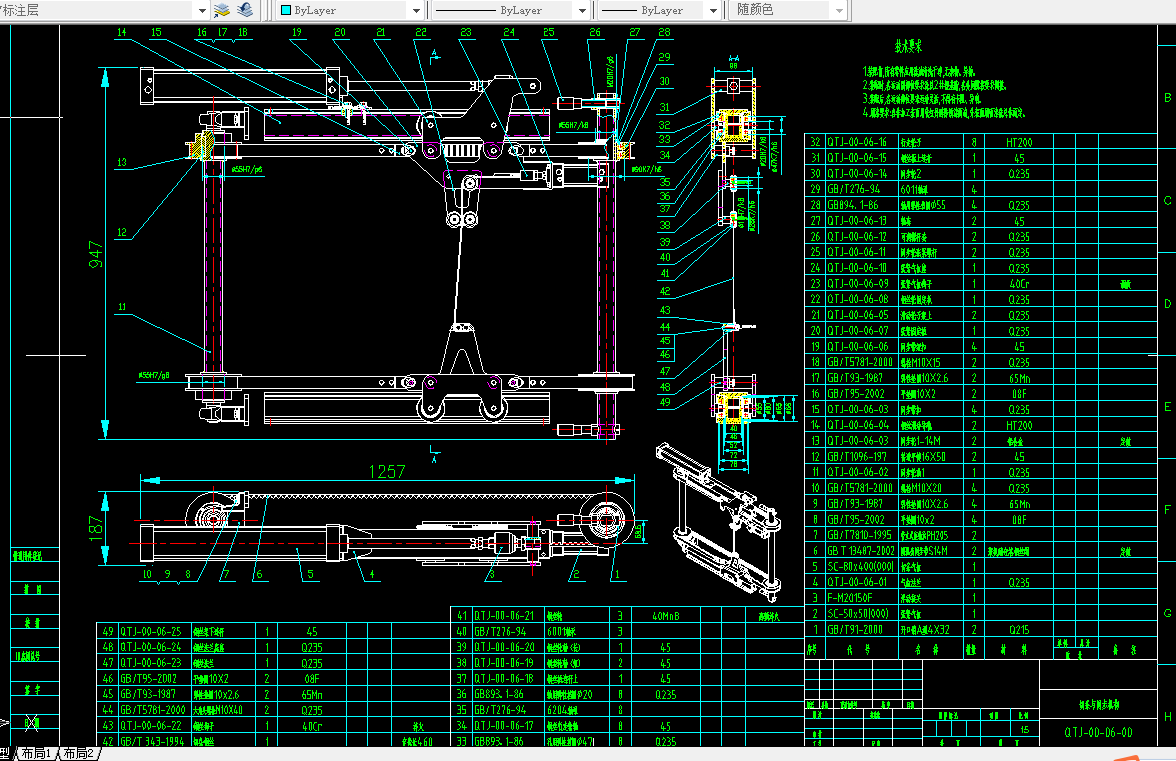Click part code SC-50x50(000) in row 2
1176x761 pixels.
point(859,614)
